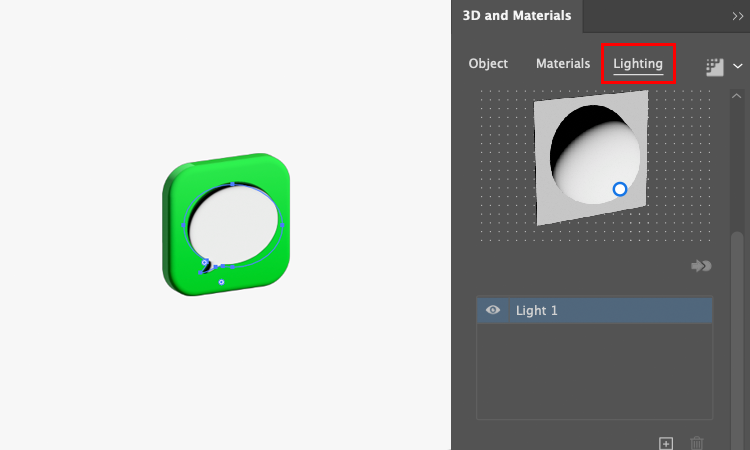Switch to the Materials tab
The height and width of the screenshot is (450, 750).
563,64
